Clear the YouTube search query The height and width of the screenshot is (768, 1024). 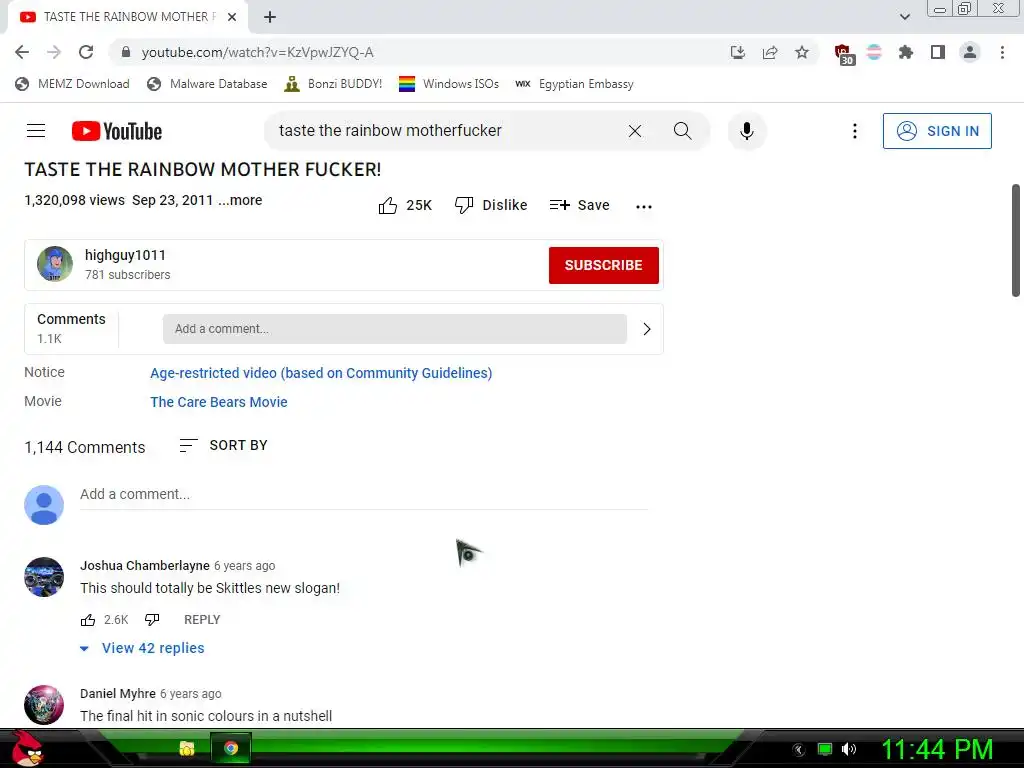click(x=634, y=131)
